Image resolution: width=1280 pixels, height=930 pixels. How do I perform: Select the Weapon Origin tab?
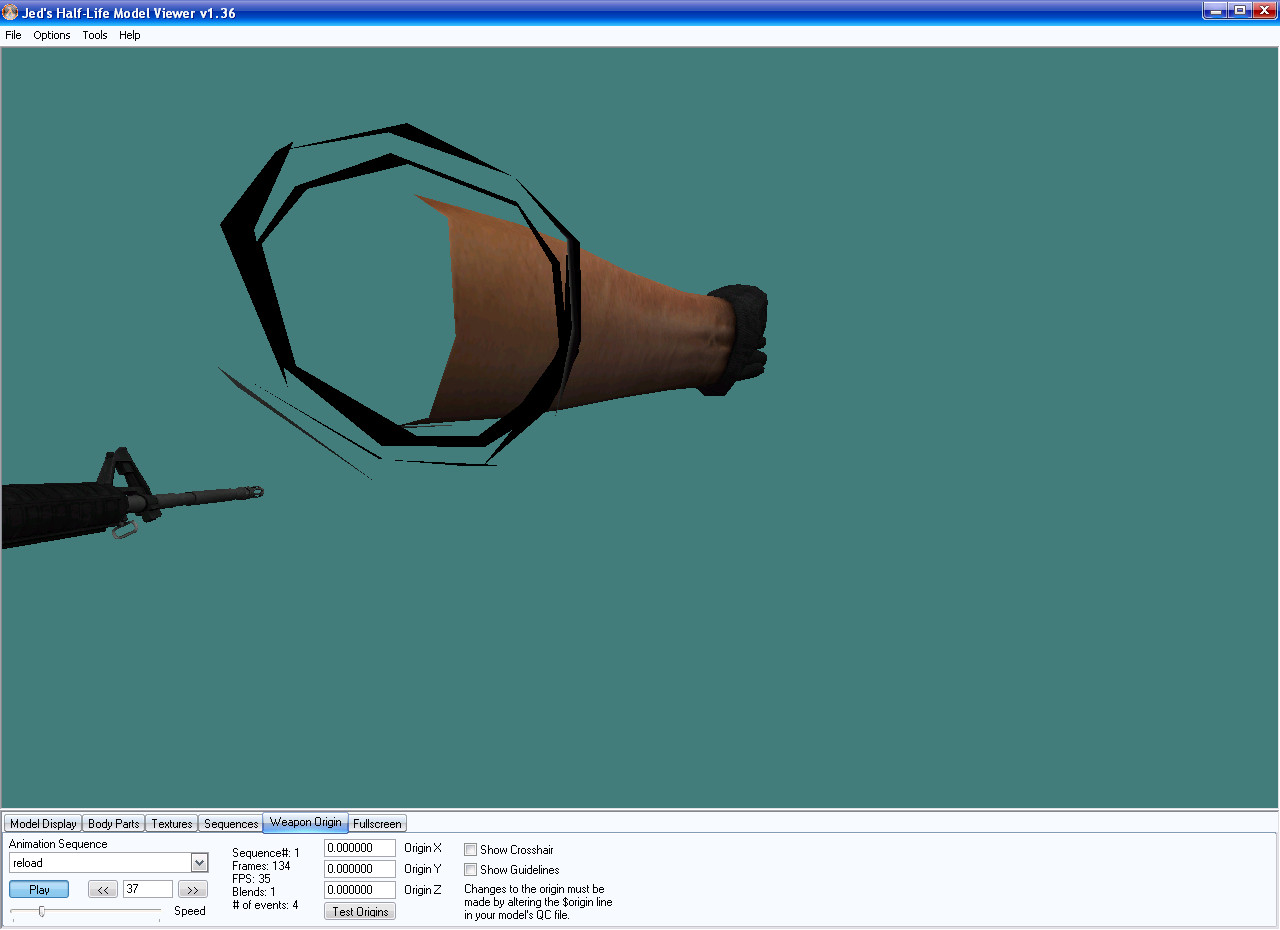(306, 822)
